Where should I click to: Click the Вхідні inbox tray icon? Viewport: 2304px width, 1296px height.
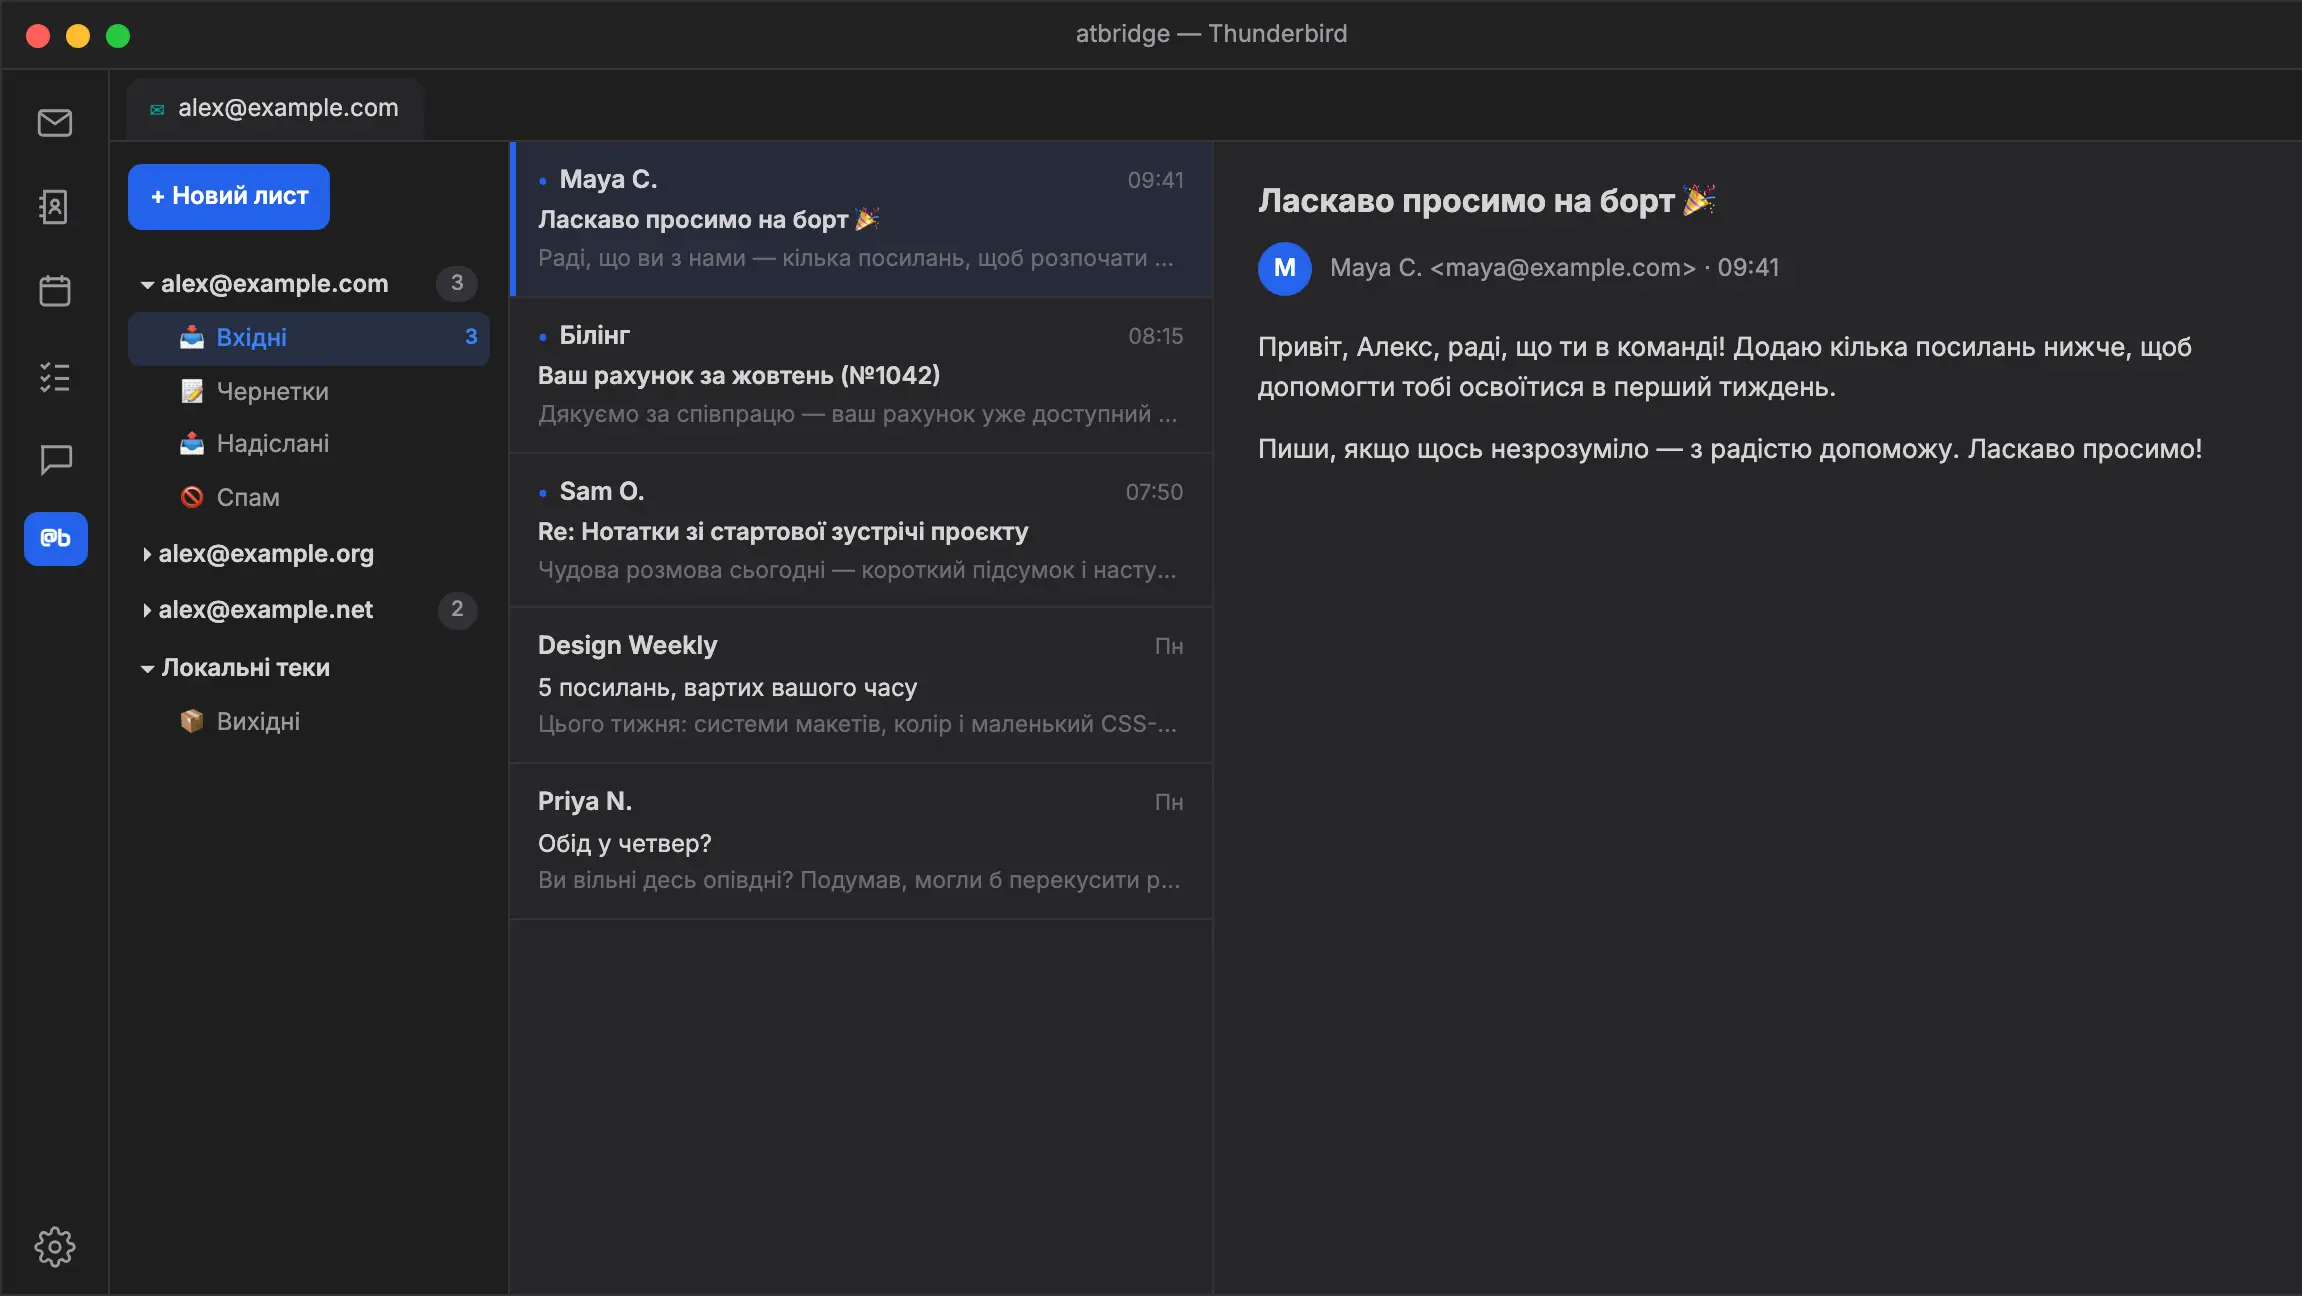(x=192, y=338)
